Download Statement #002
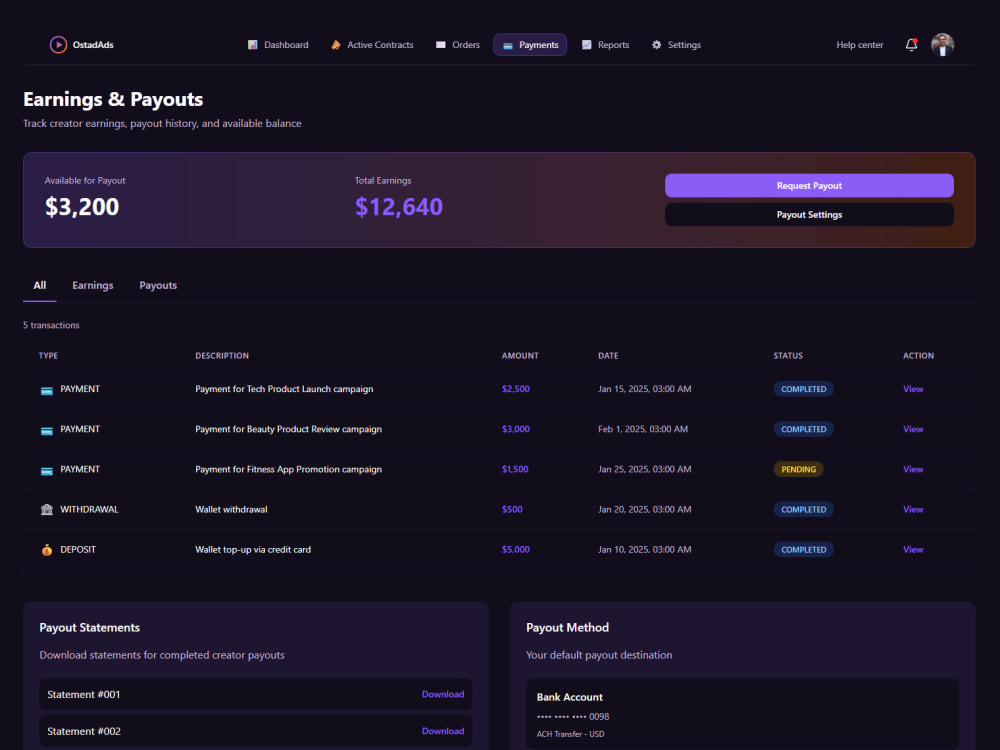 [x=443, y=732]
